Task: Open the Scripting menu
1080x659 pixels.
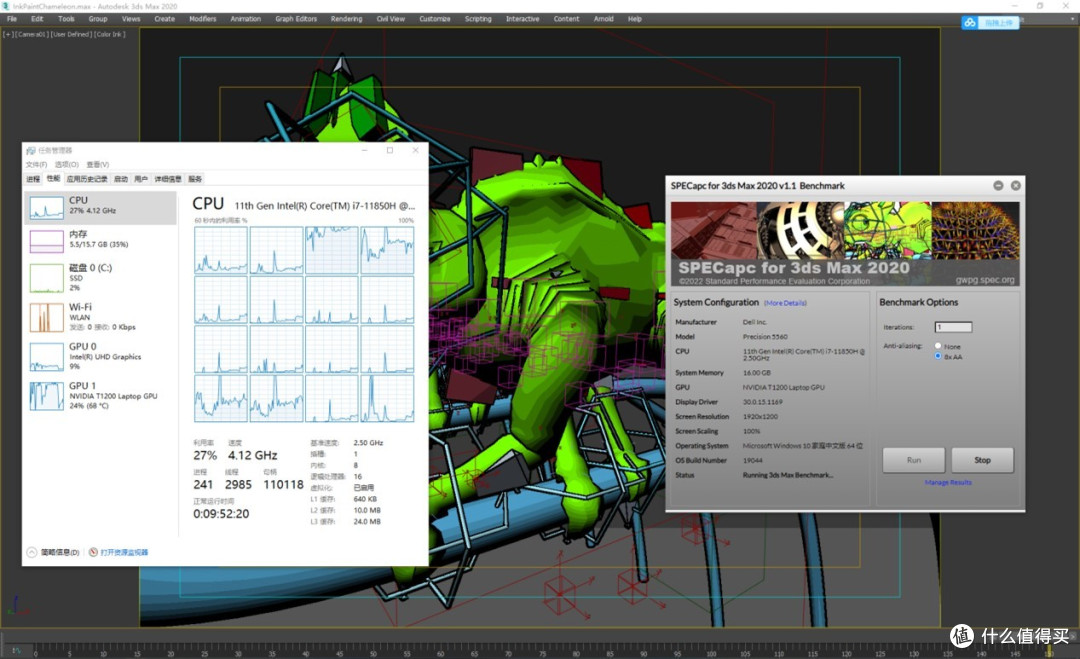Action: coord(478,19)
